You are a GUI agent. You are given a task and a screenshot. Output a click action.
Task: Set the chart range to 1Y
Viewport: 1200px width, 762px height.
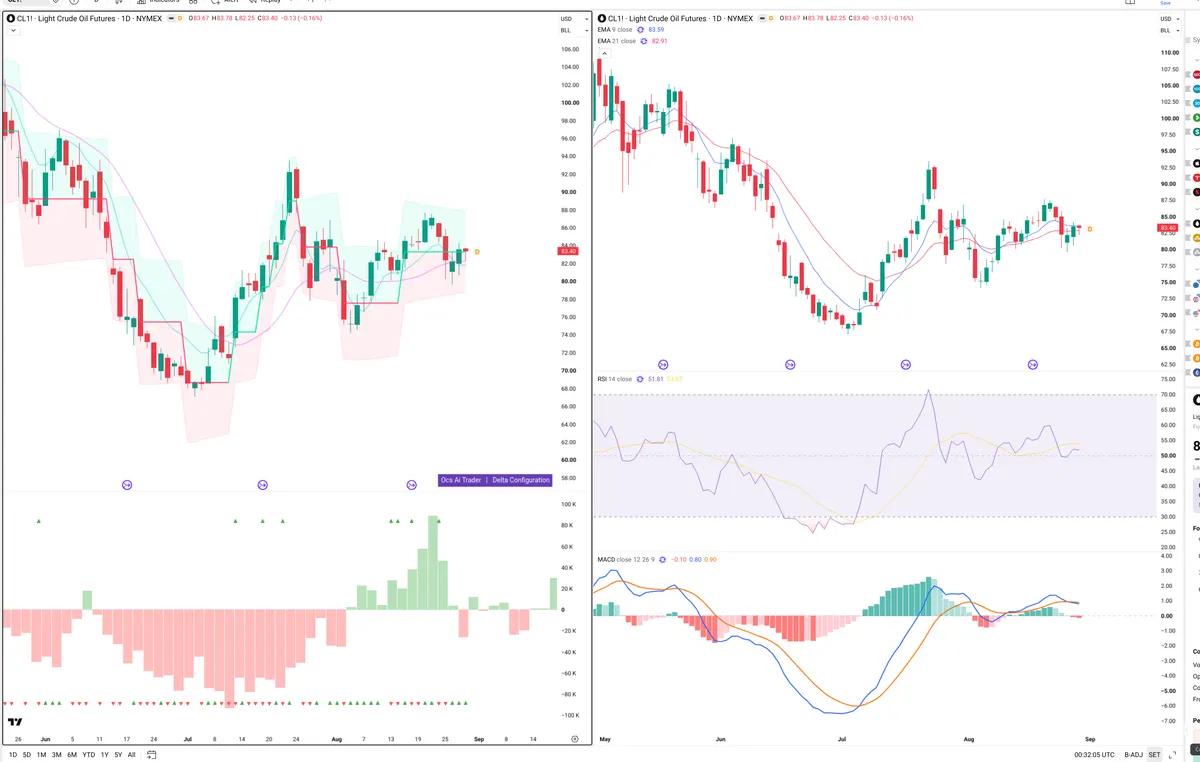105,755
